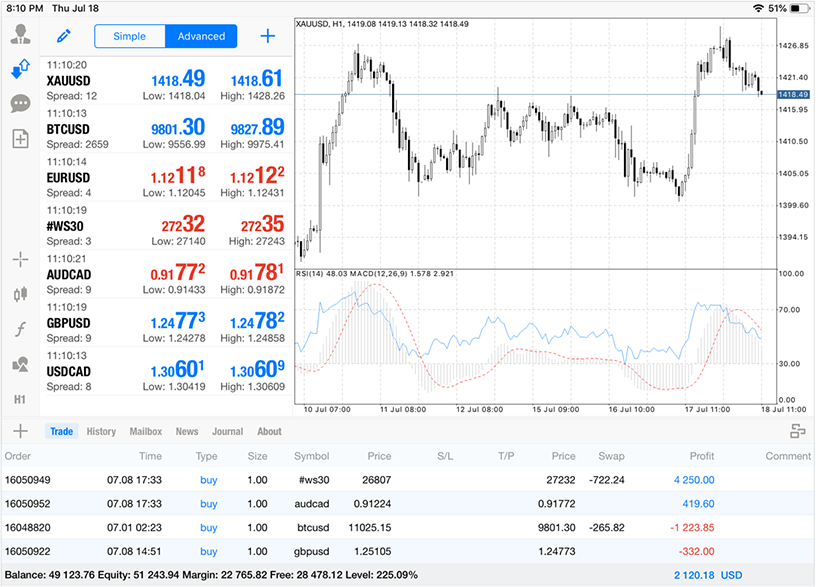Tap XAUUSD ask price 1418.61
This screenshot has height=587, width=816.
tap(257, 79)
